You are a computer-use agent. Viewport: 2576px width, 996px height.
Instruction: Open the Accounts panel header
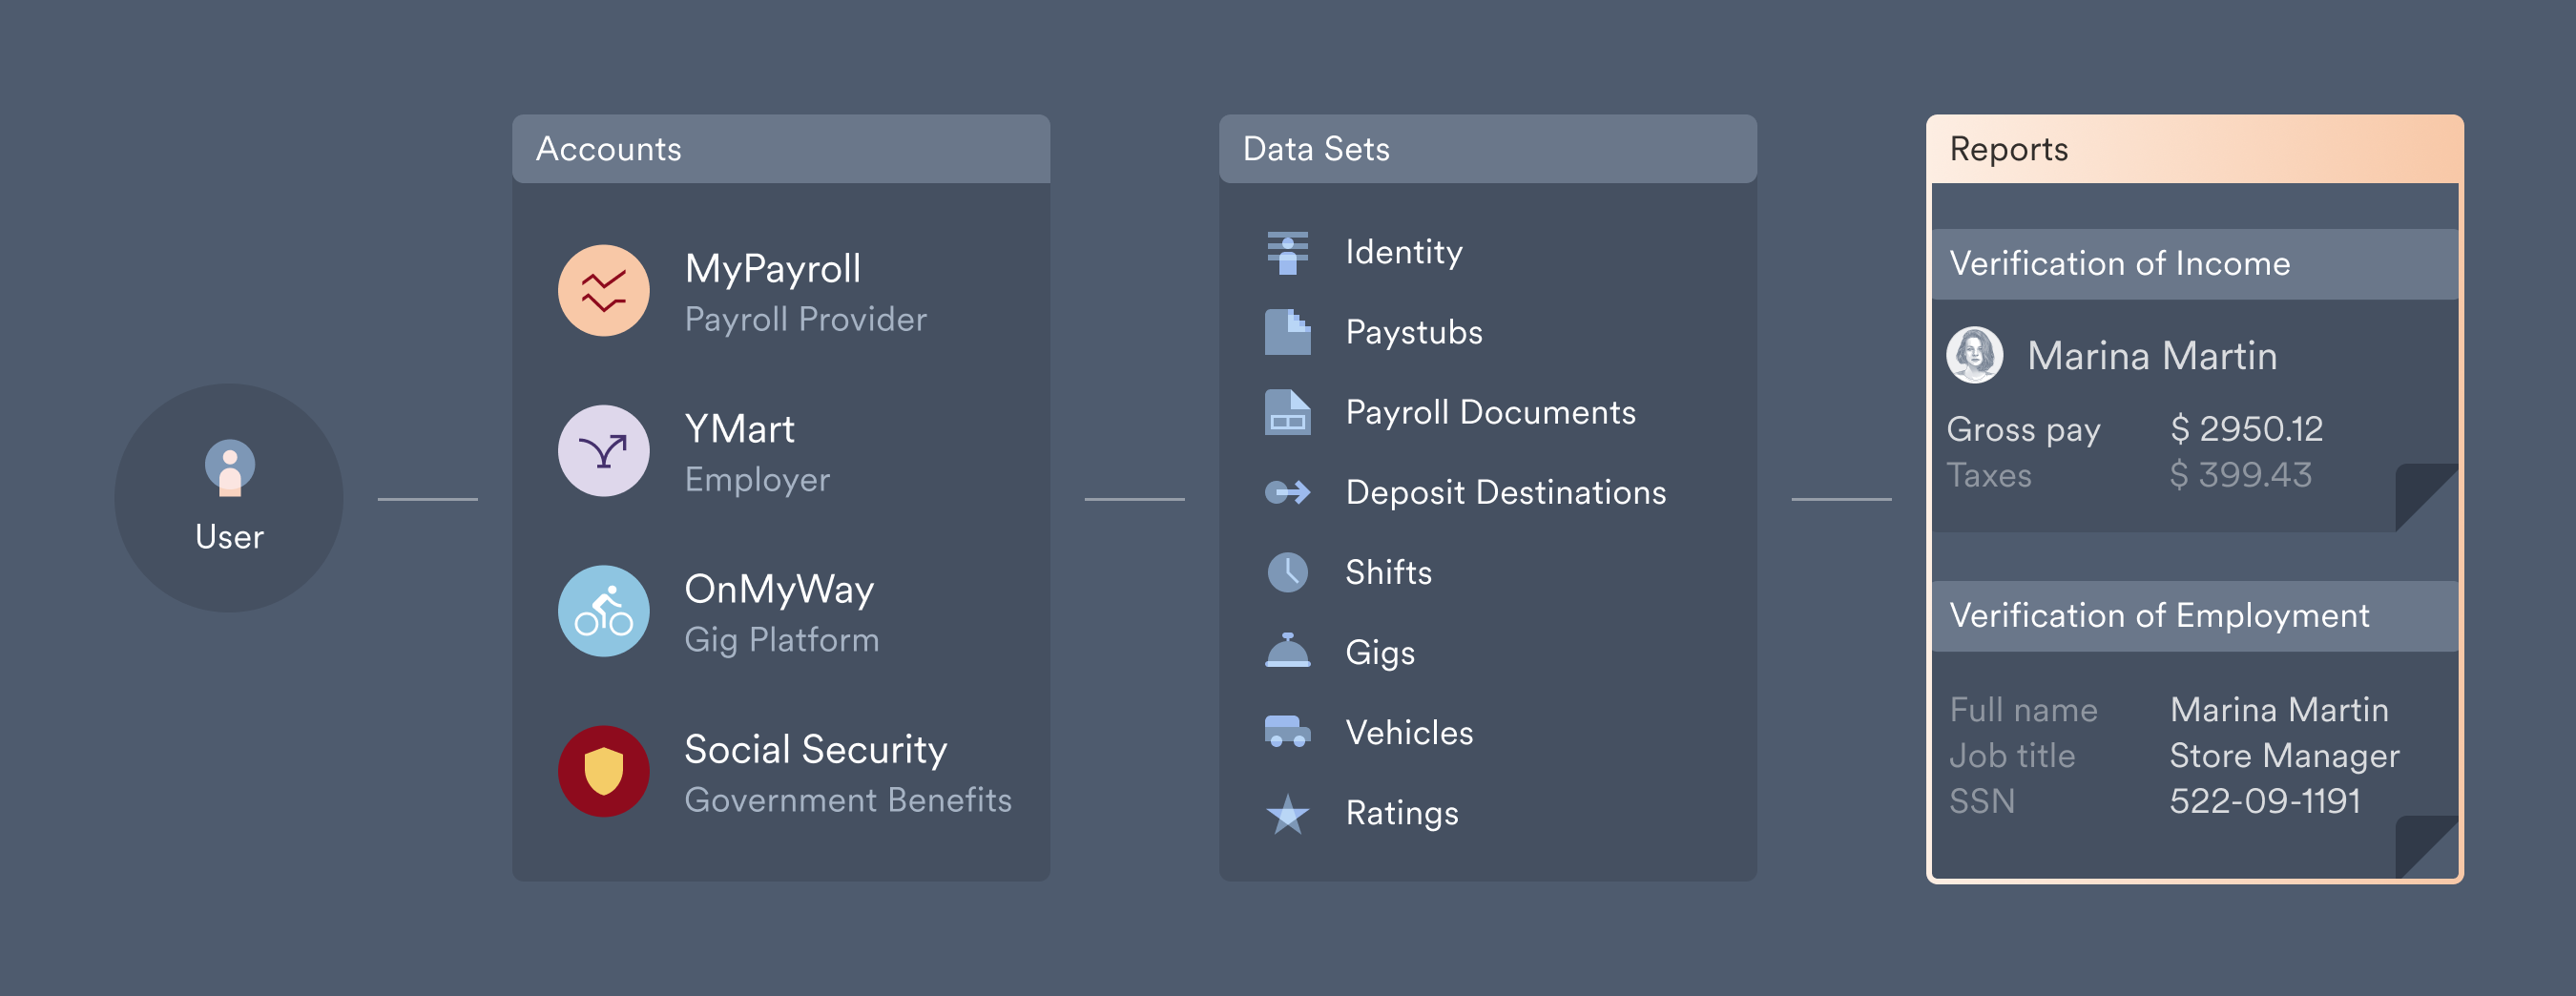coord(780,149)
